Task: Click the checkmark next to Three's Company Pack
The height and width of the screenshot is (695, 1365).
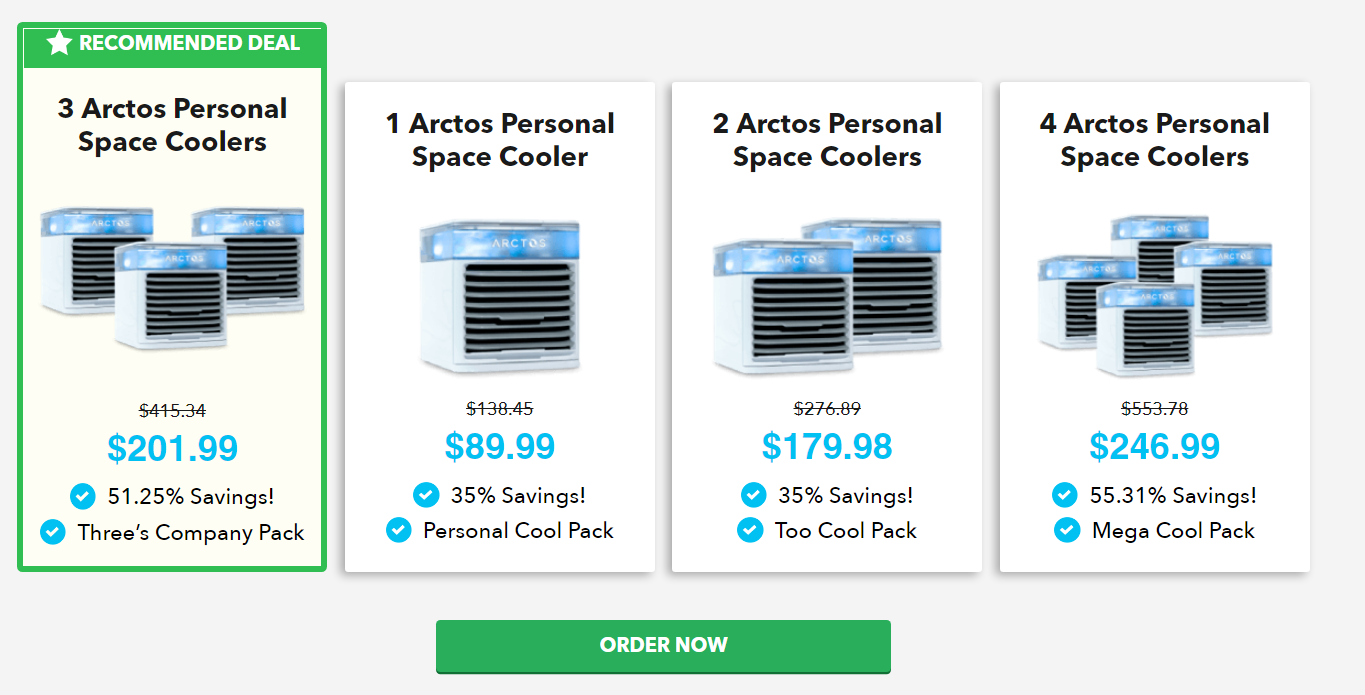Action: tap(53, 532)
